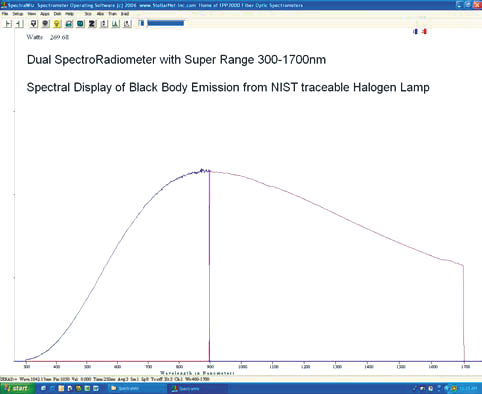Screen dimensions: 482x394
Task: Click the left cursor marker toolbar icon
Action: click(x=8, y=23)
